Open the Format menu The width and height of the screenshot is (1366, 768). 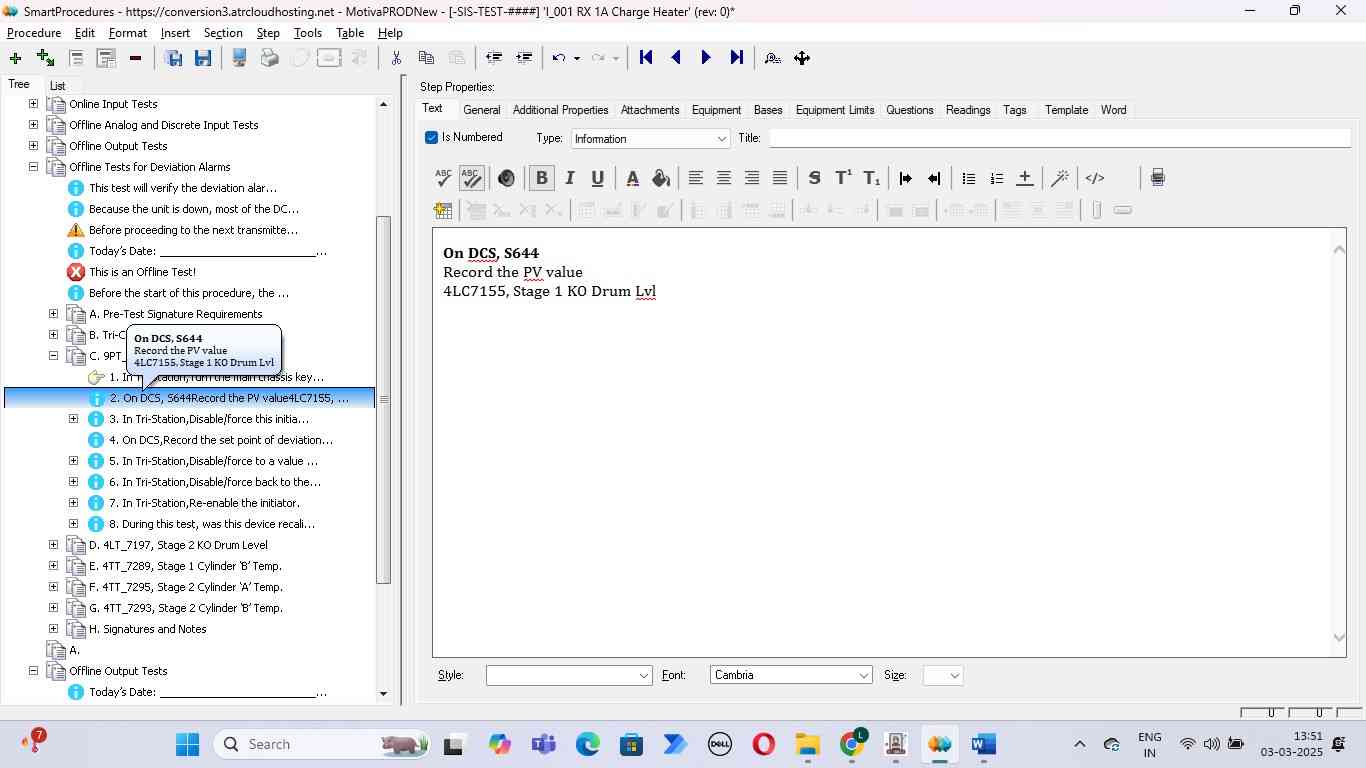[128, 33]
